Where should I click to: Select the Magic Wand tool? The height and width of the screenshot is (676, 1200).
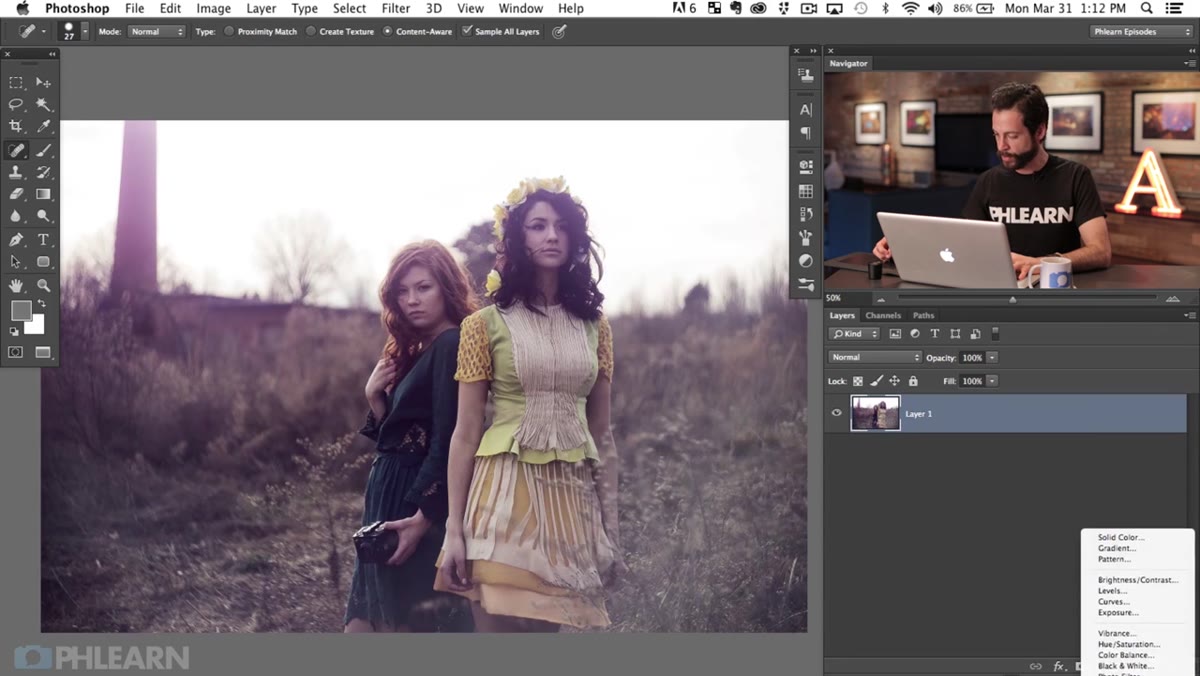click(x=43, y=104)
